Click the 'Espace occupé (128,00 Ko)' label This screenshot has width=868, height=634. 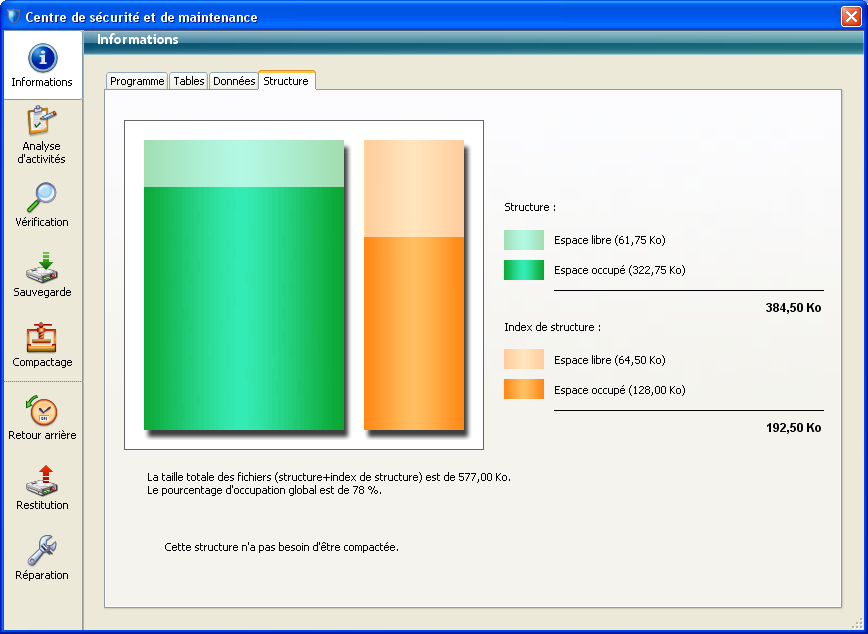tap(619, 390)
